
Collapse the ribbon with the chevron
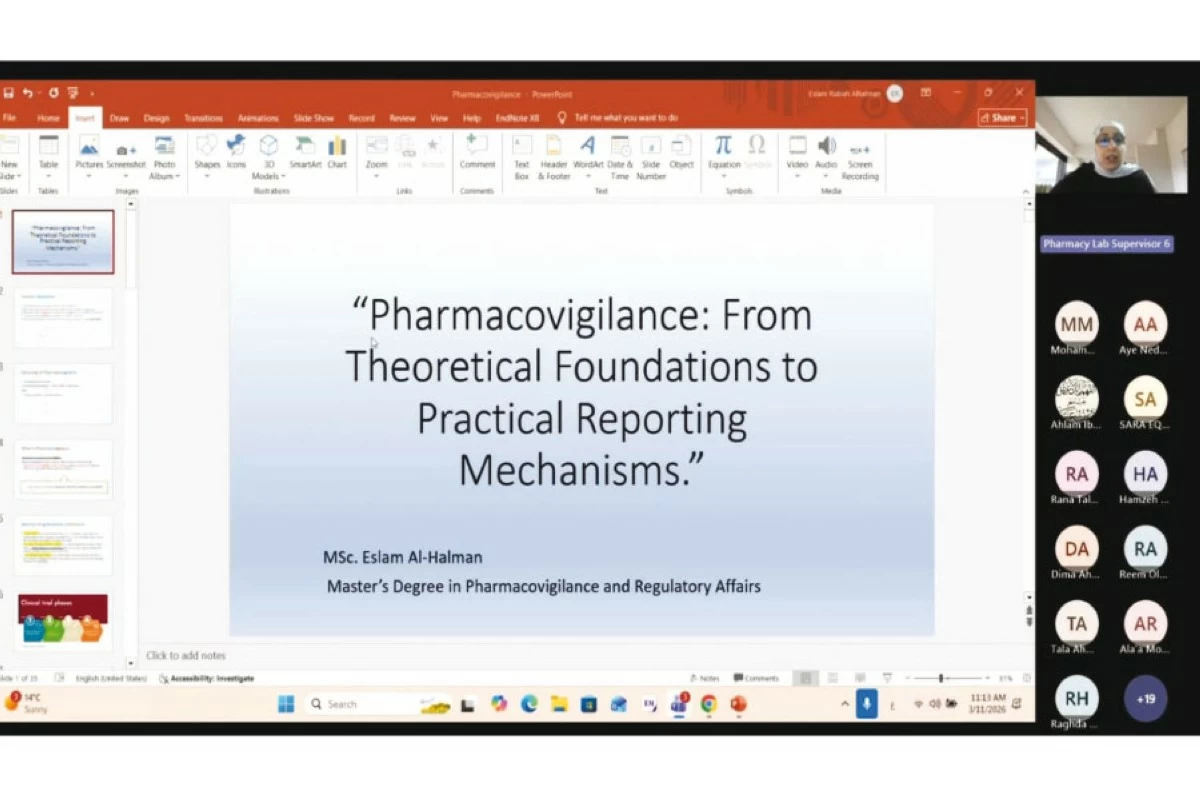(x=1027, y=190)
